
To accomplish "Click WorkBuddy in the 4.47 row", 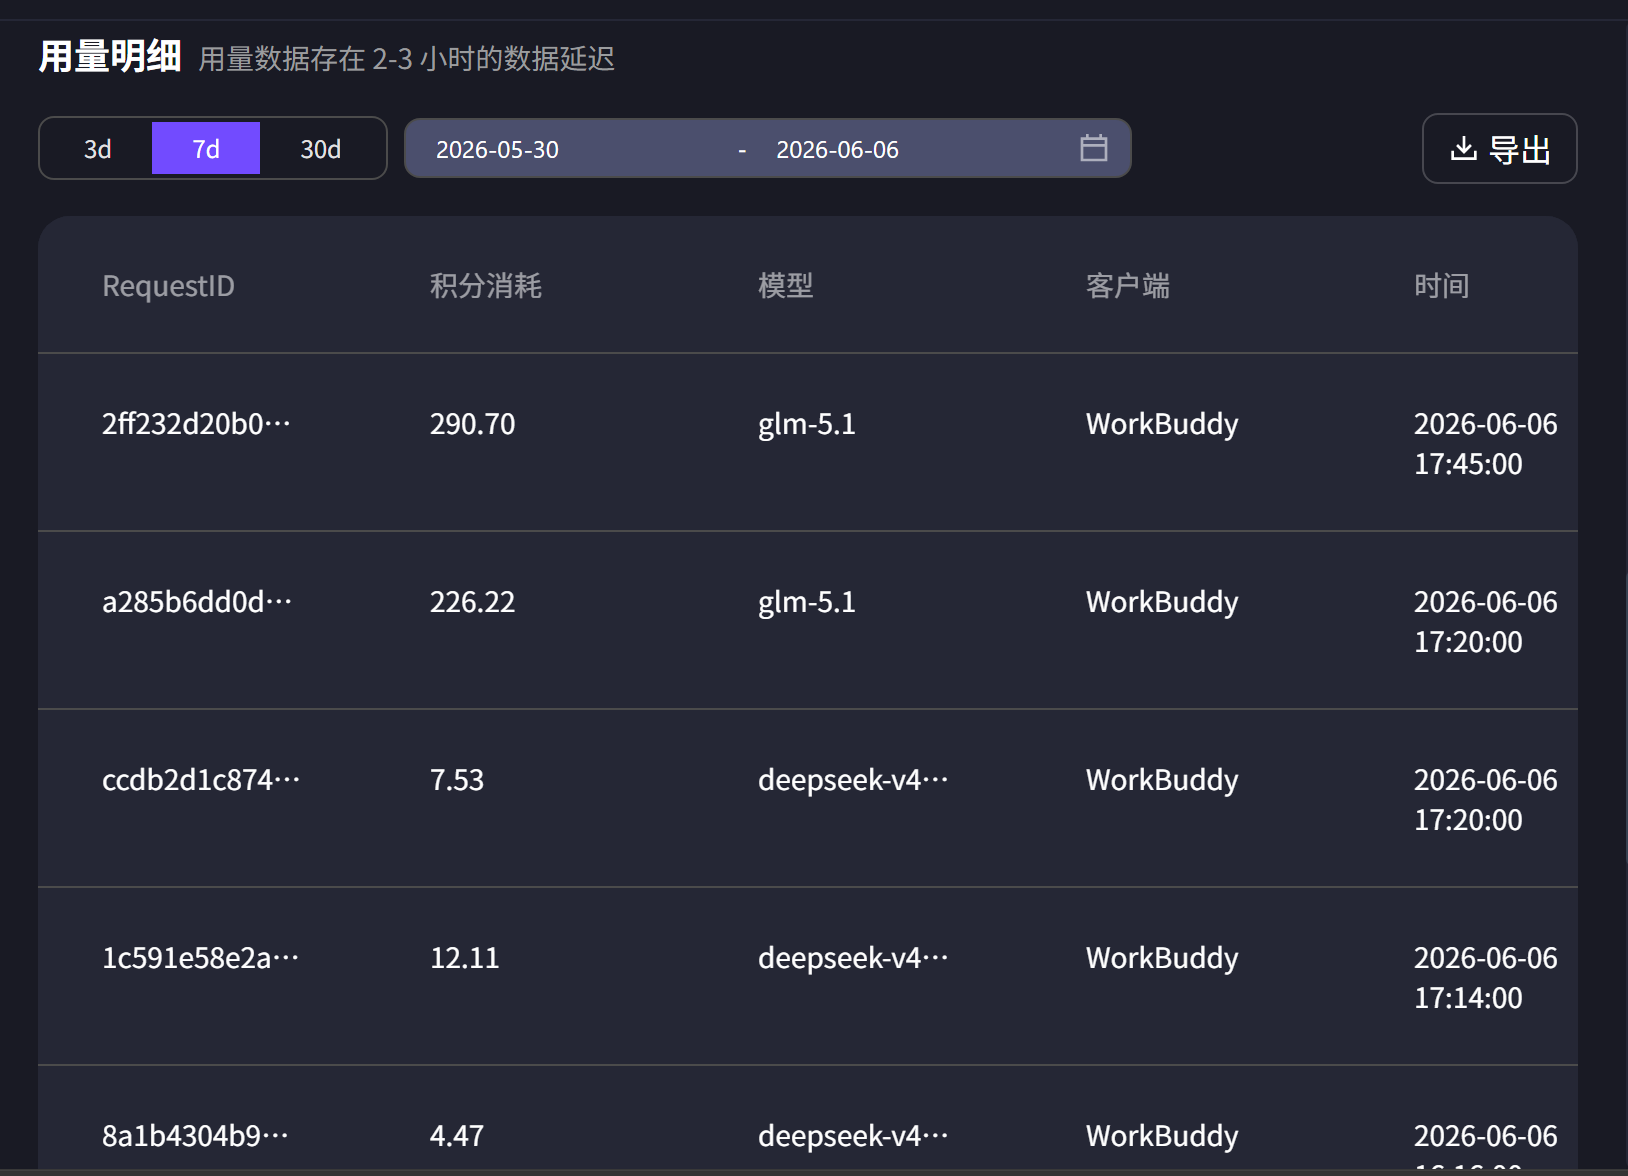I will click(x=1162, y=1136).
